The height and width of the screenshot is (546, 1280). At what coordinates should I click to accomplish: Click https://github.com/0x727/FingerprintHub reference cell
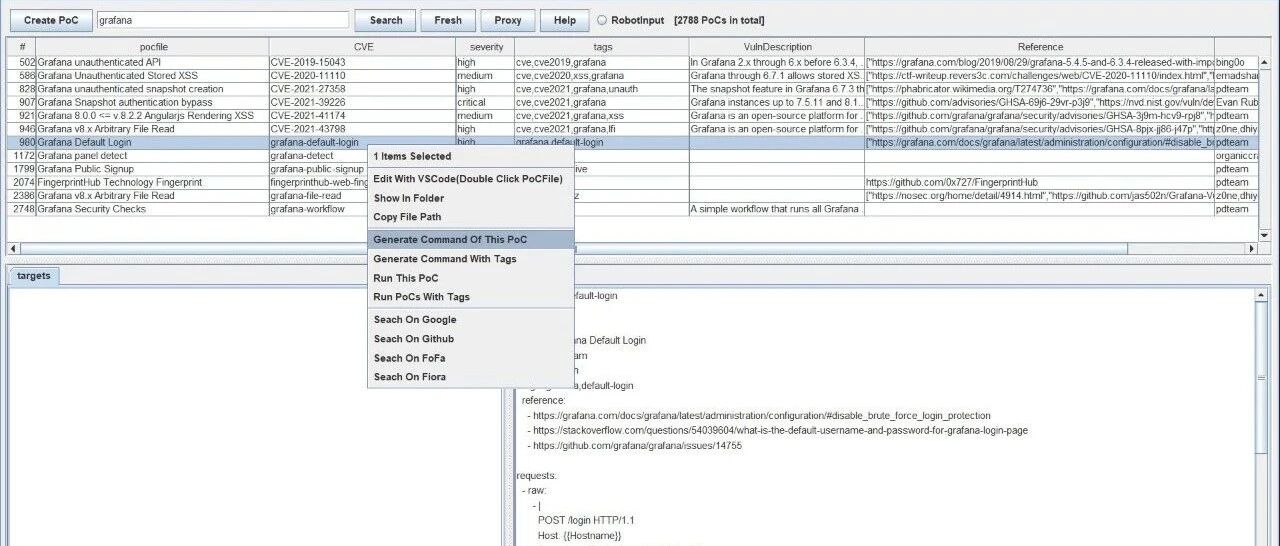coord(1040,183)
